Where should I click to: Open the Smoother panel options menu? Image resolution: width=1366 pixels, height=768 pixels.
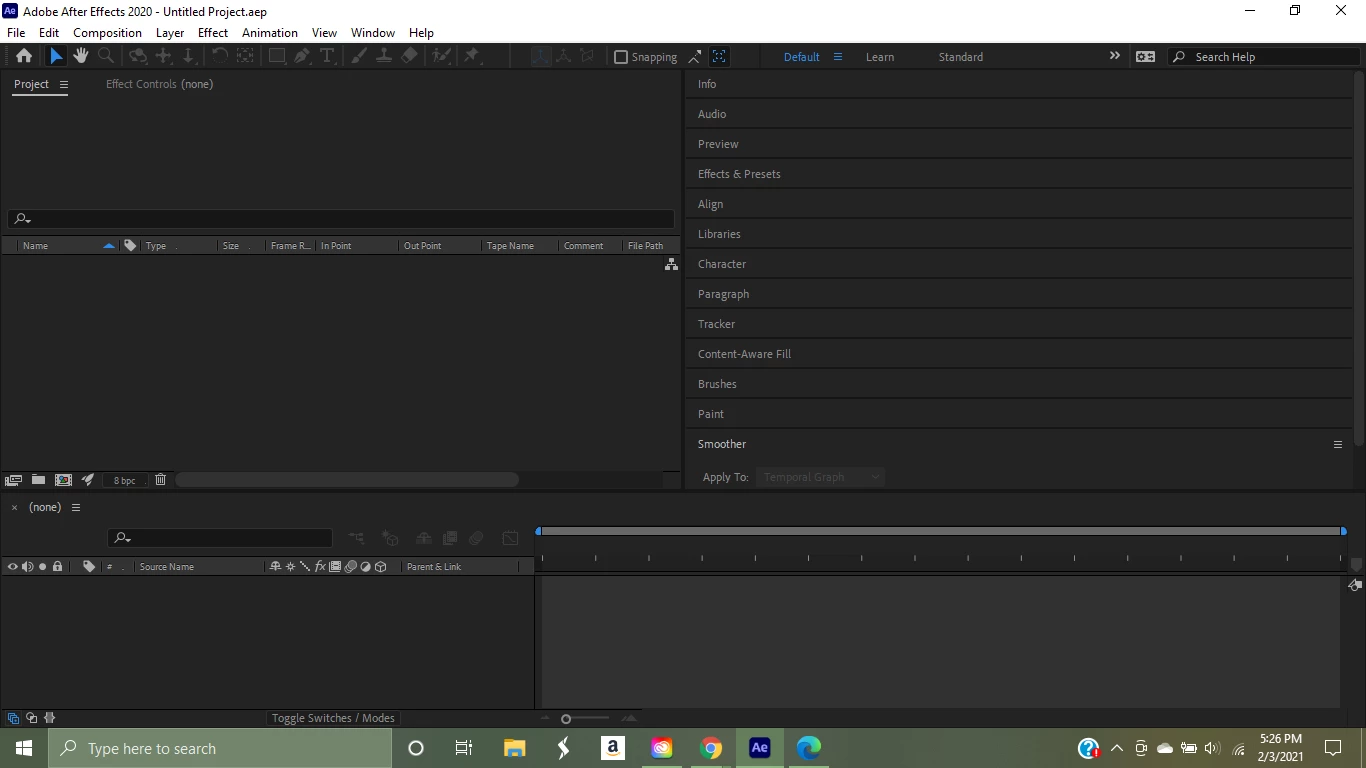click(1338, 444)
